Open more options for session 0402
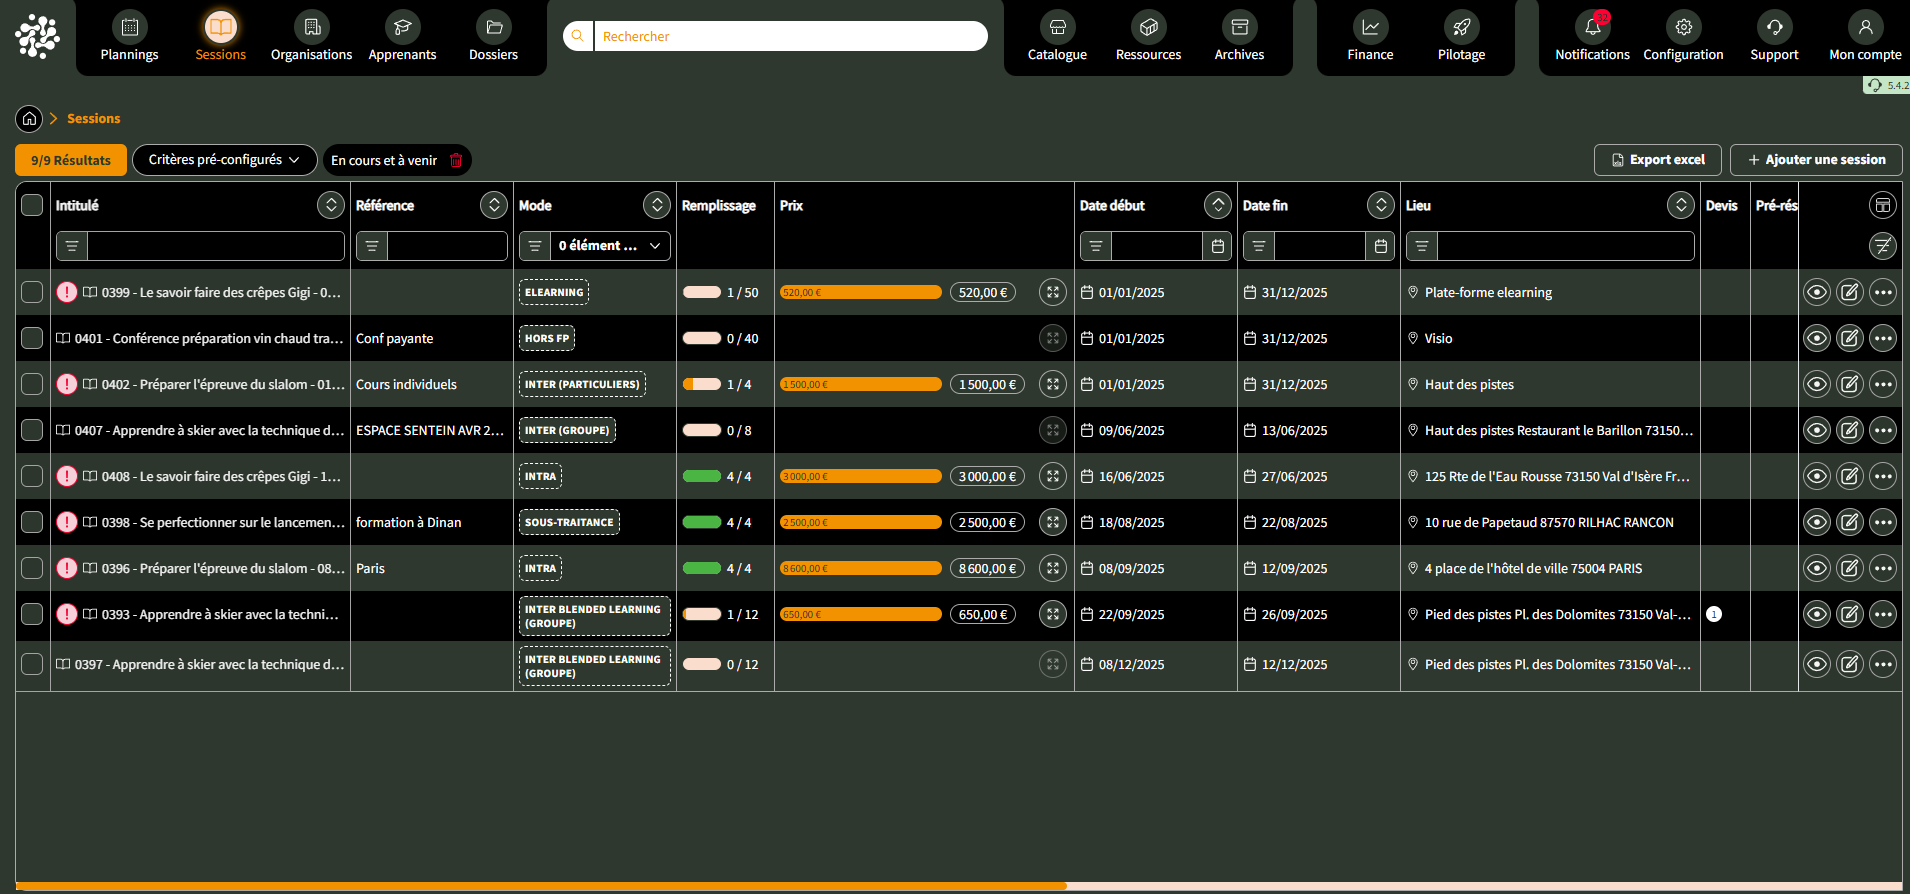This screenshot has width=1910, height=894. [x=1882, y=385]
